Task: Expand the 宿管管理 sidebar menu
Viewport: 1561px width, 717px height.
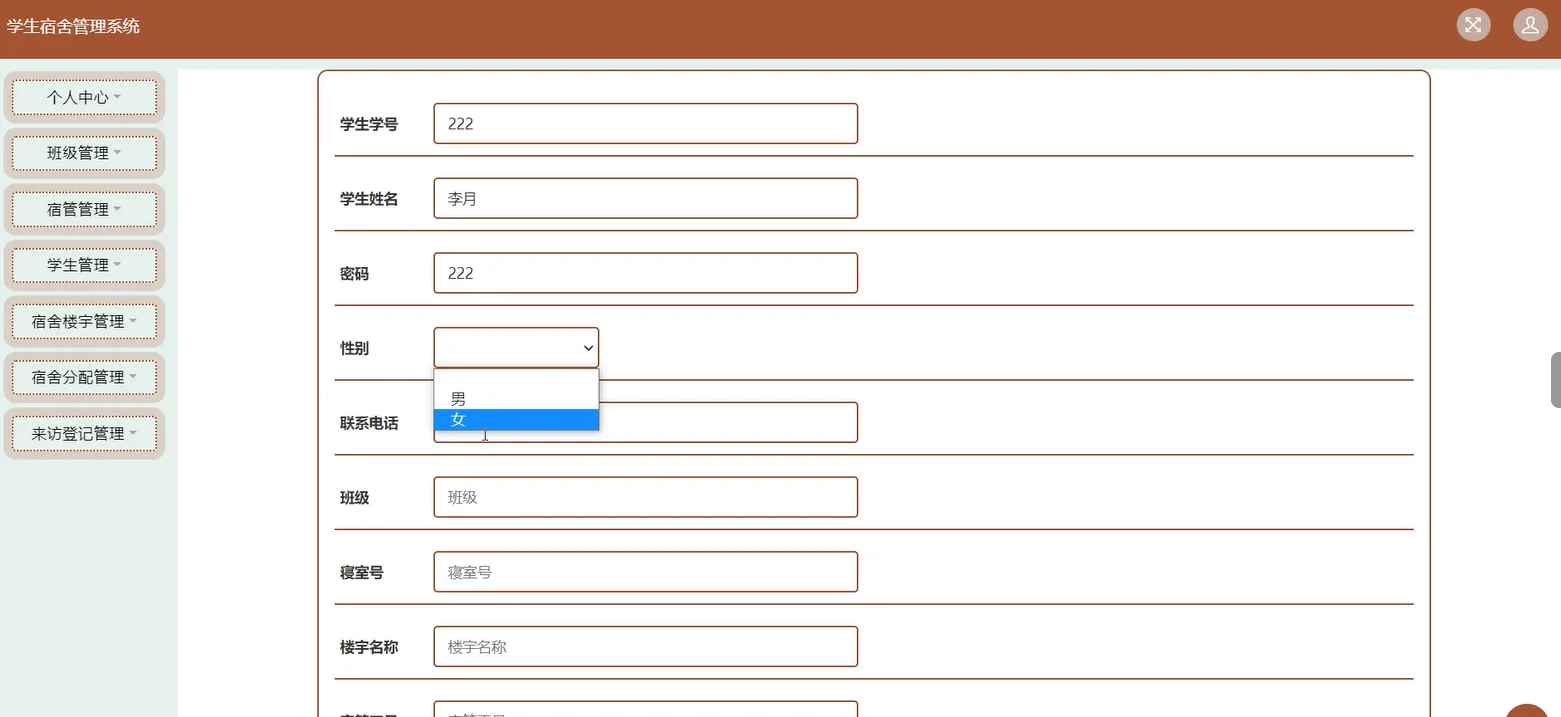Action: 84,209
